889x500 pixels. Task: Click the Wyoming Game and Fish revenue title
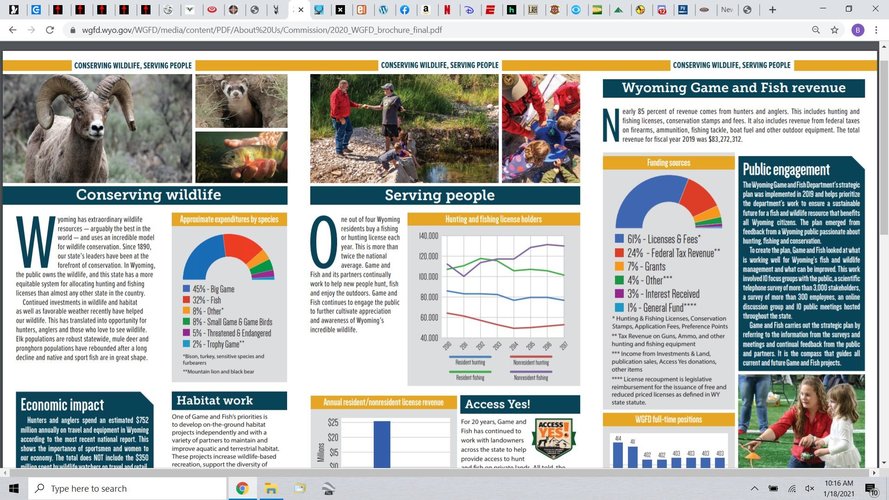point(734,88)
